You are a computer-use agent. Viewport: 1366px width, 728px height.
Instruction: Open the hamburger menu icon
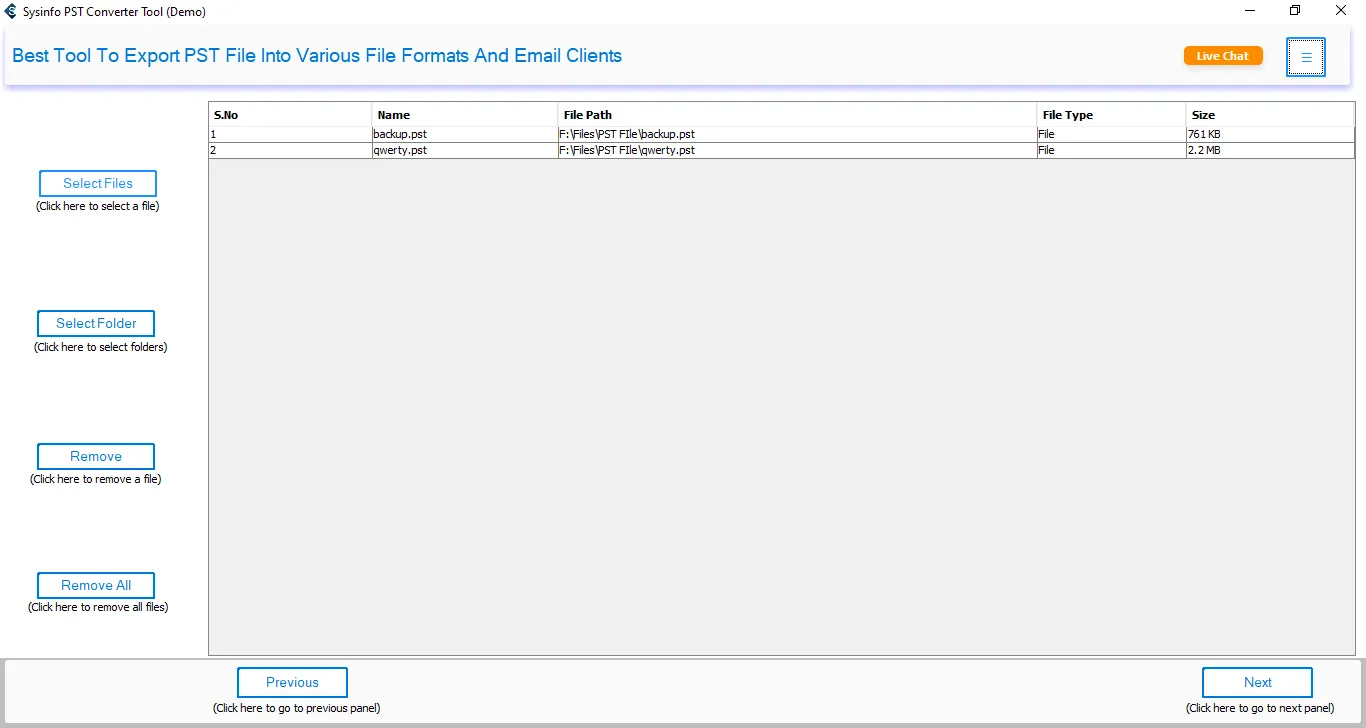[x=1306, y=57]
